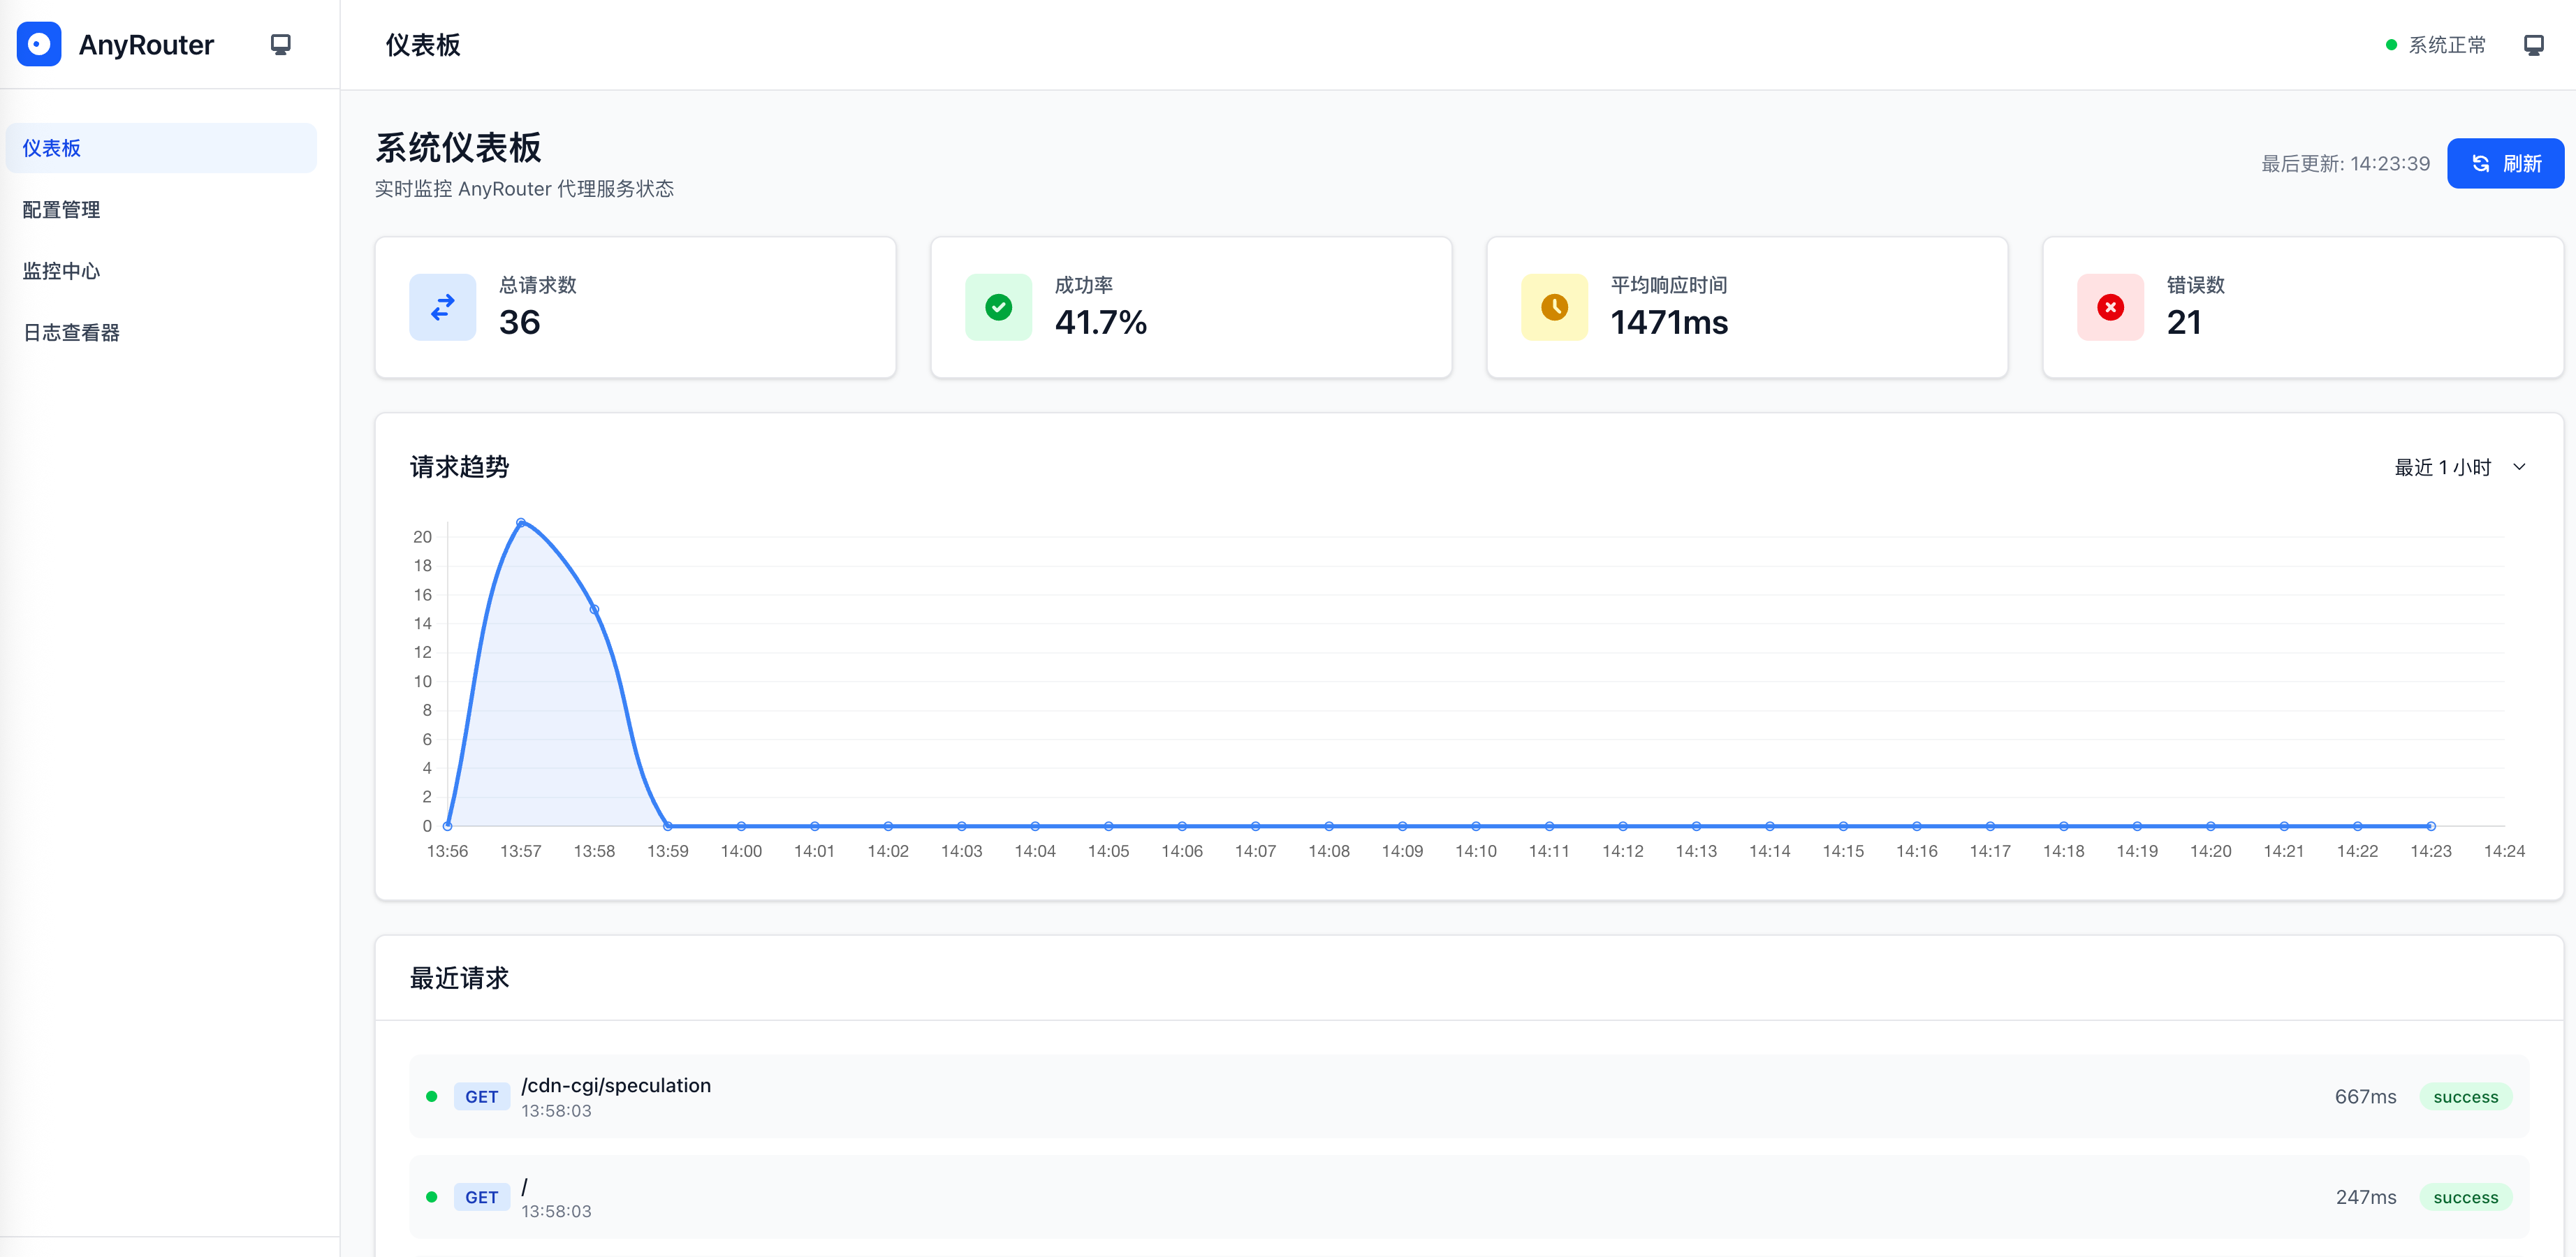Image resolution: width=2576 pixels, height=1257 pixels.
Task: Expand the chevron next to 最近 1 小时
Action: pyautogui.click(x=2519, y=467)
